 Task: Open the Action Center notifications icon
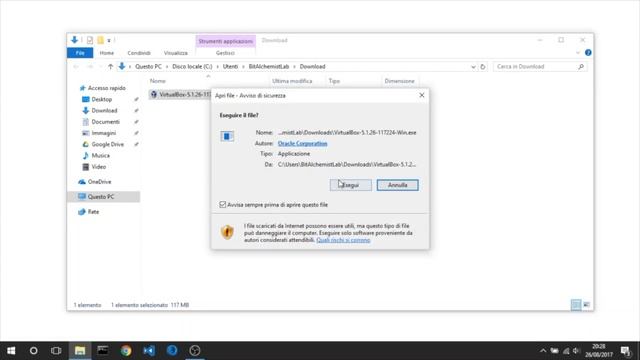[625, 351]
